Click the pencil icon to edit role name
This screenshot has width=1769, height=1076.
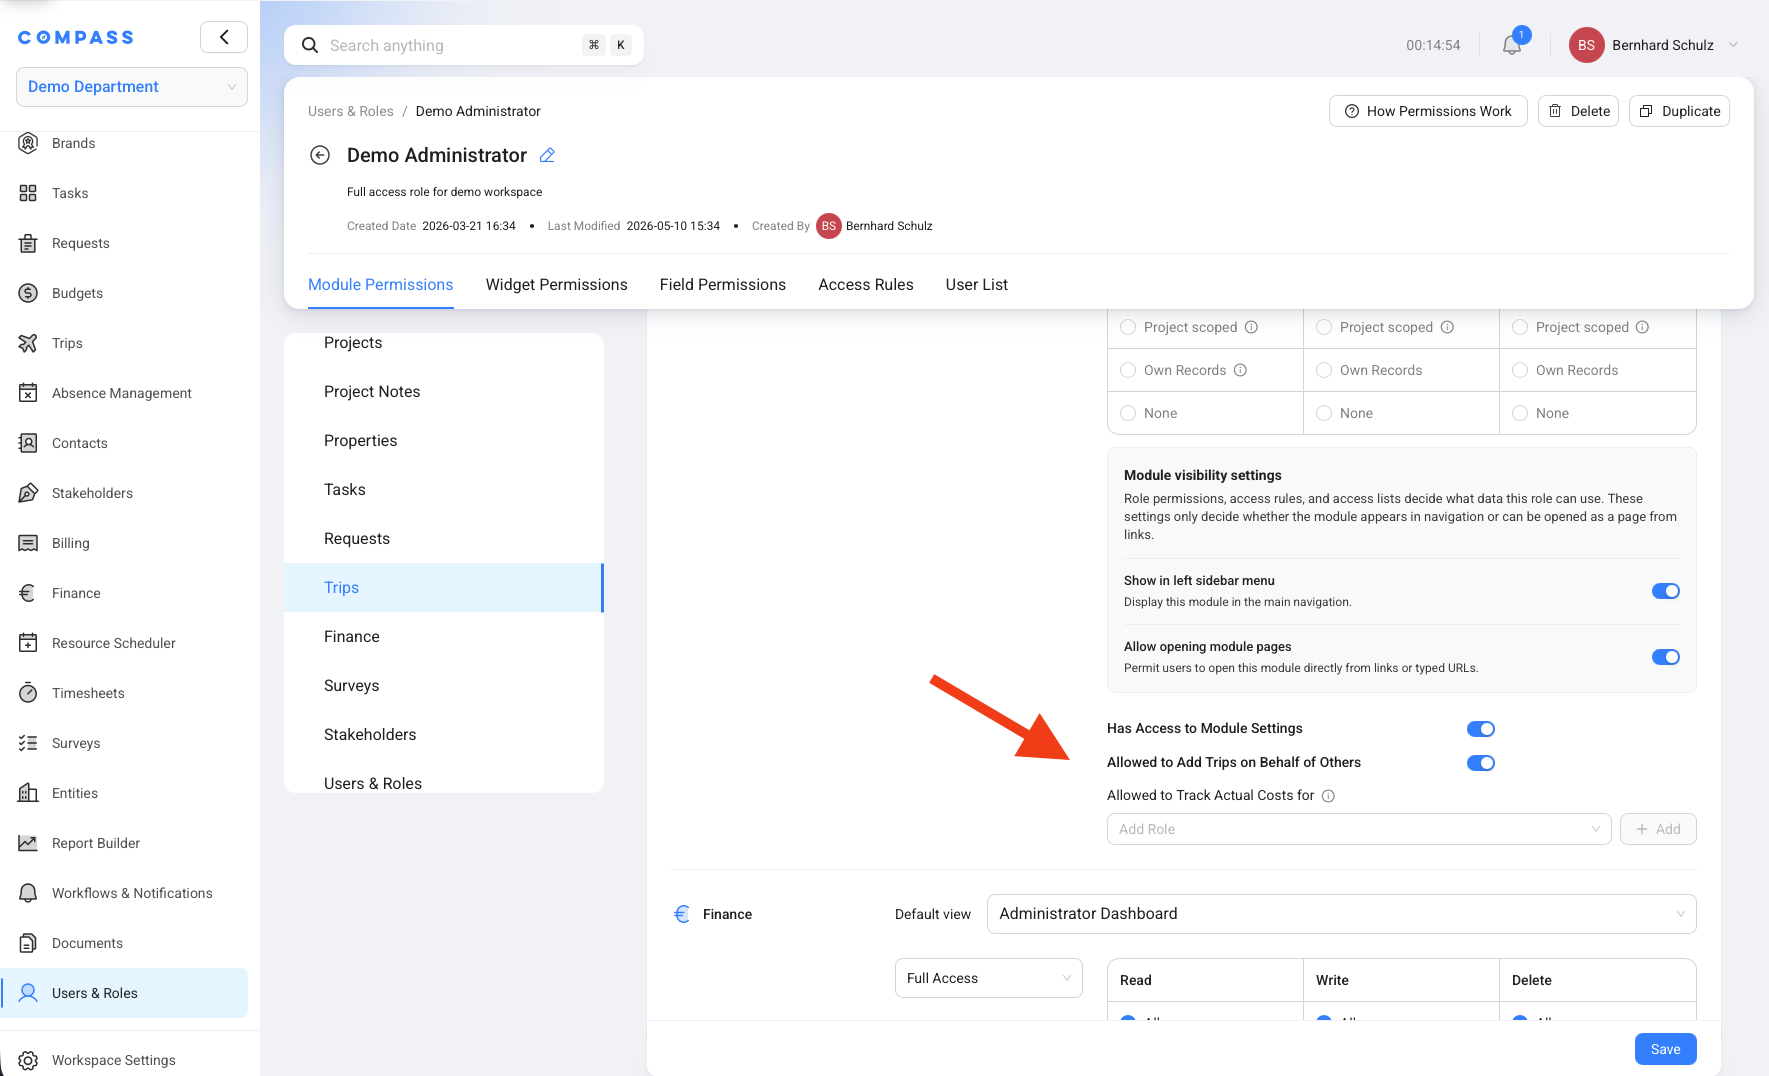coord(547,155)
